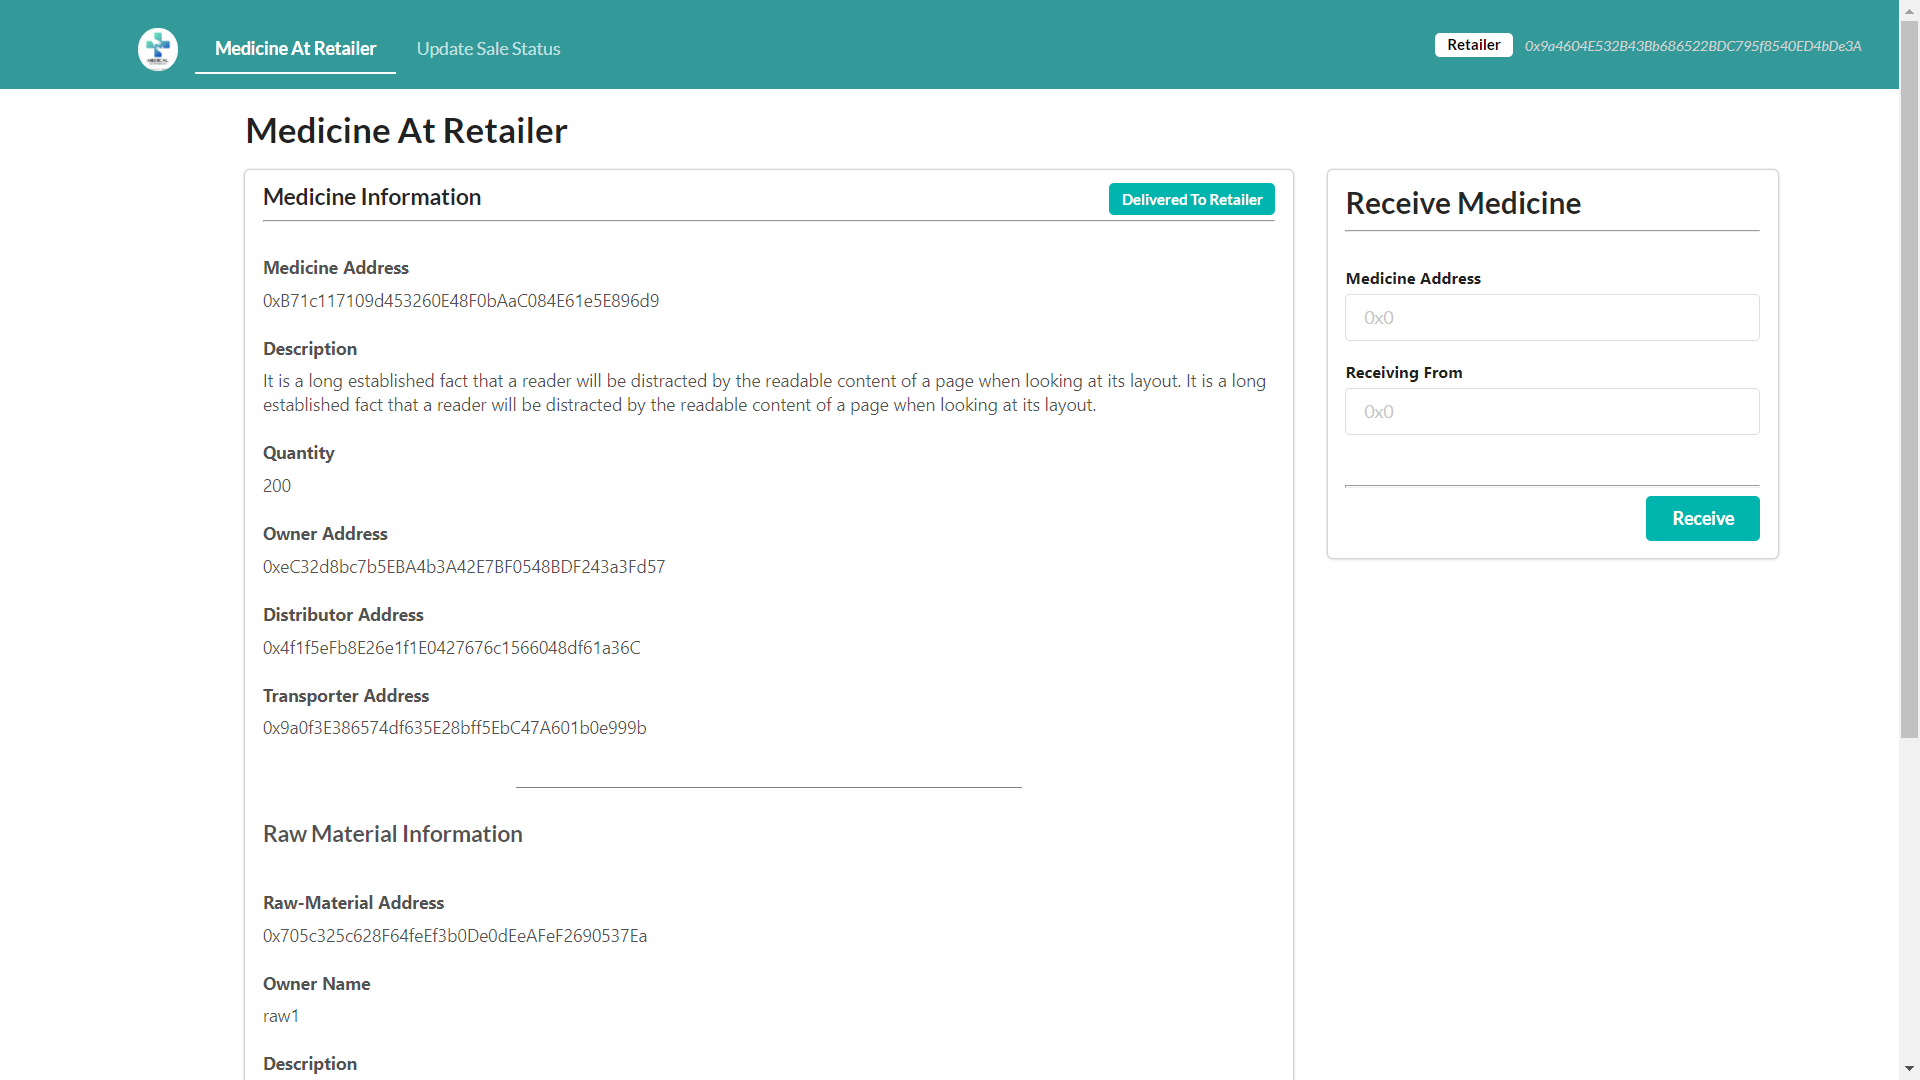Click the Retailer role badge
Image resolution: width=1920 pixels, height=1080 pixels.
[1473, 45]
